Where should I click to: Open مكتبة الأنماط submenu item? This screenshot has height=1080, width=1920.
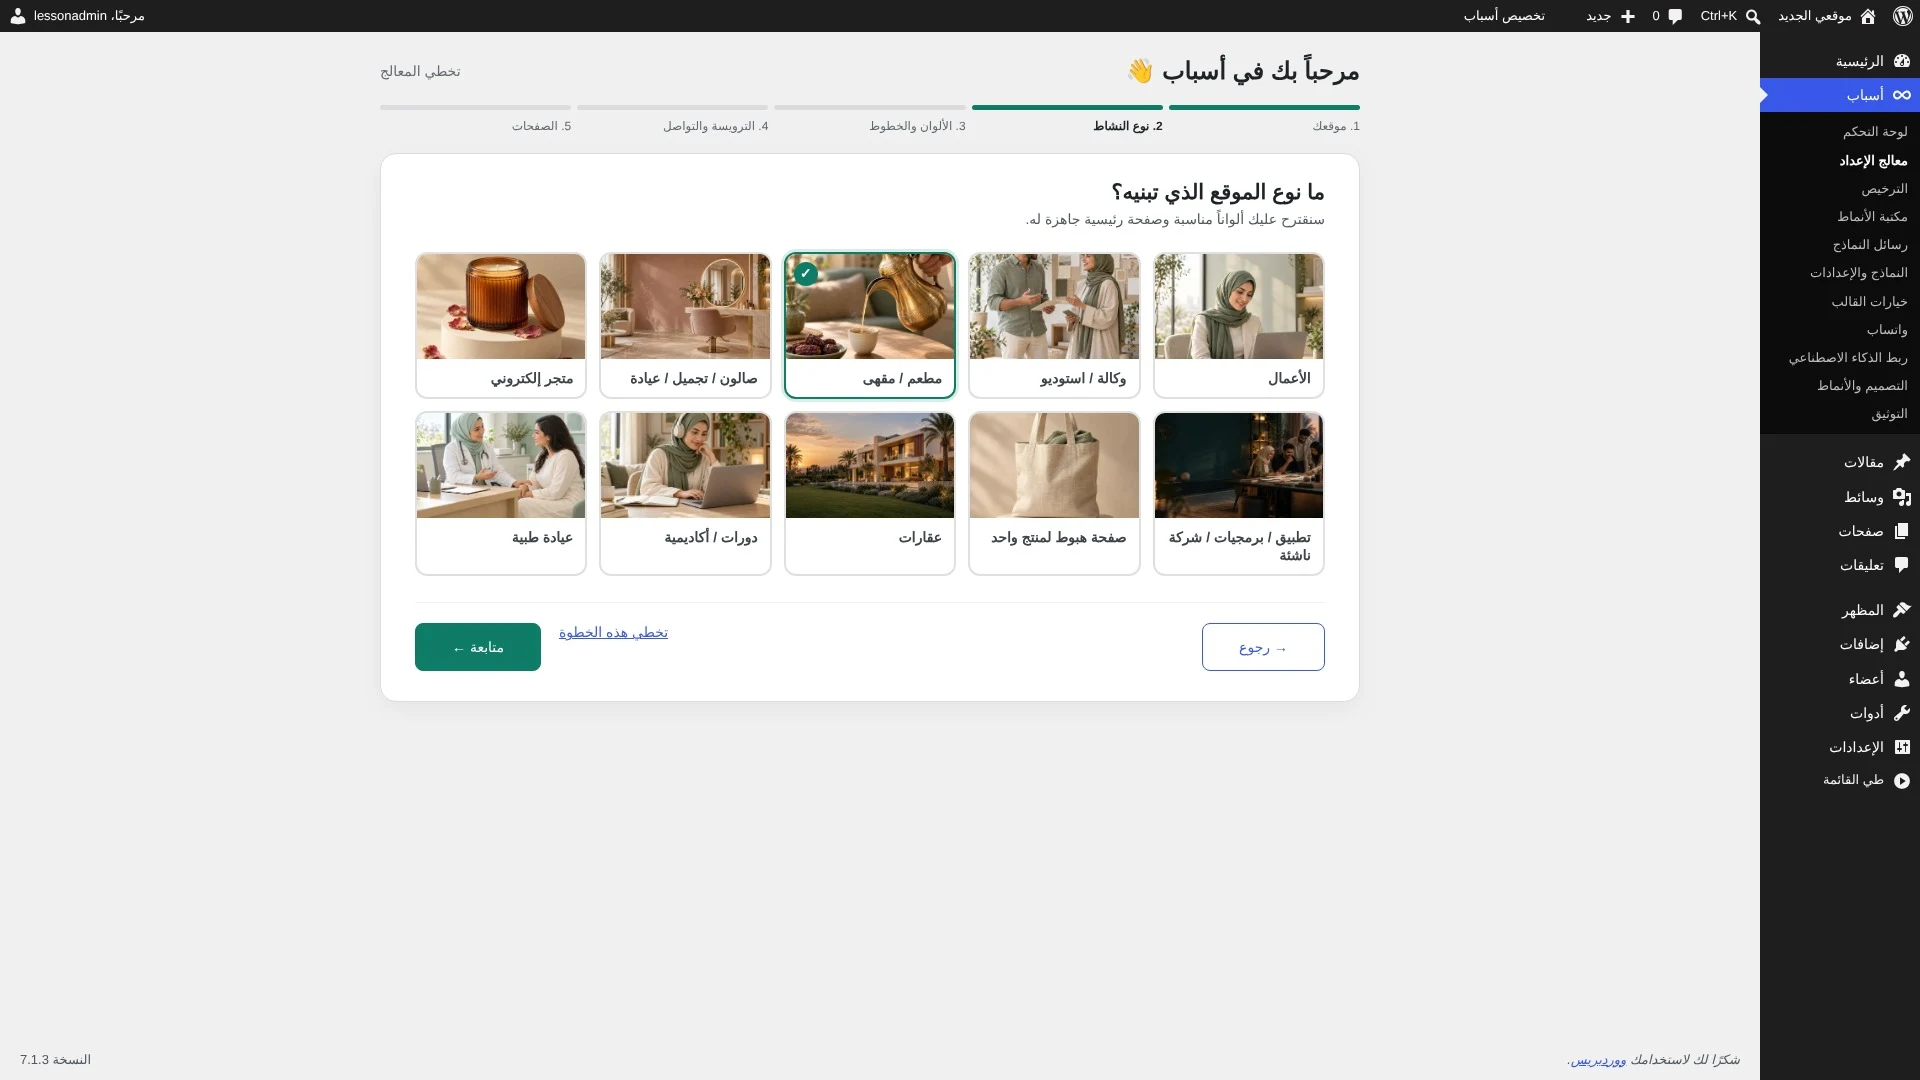pos(1872,216)
